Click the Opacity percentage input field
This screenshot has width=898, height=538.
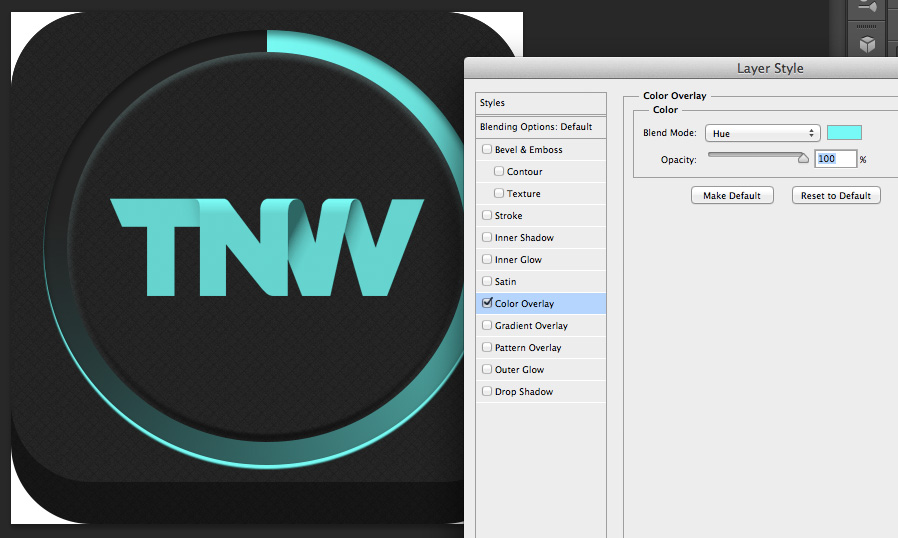[835, 159]
